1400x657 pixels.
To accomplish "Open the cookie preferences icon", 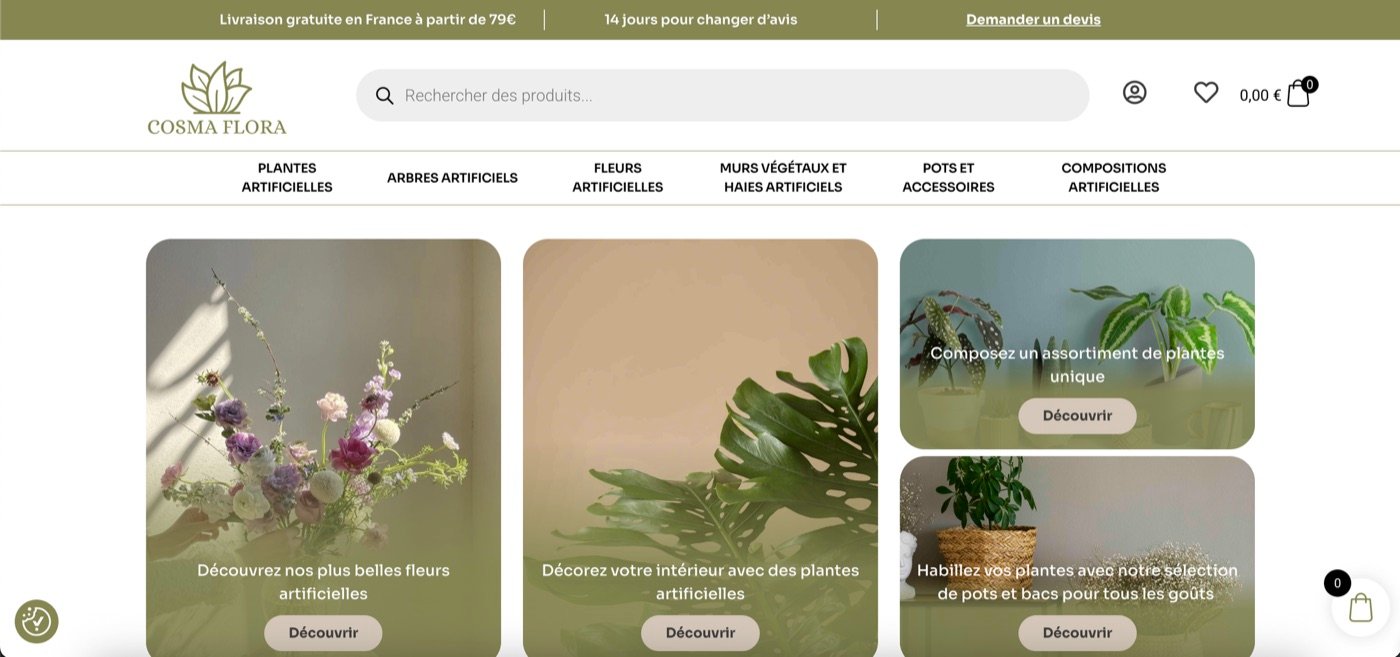I will (x=36, y=621).
